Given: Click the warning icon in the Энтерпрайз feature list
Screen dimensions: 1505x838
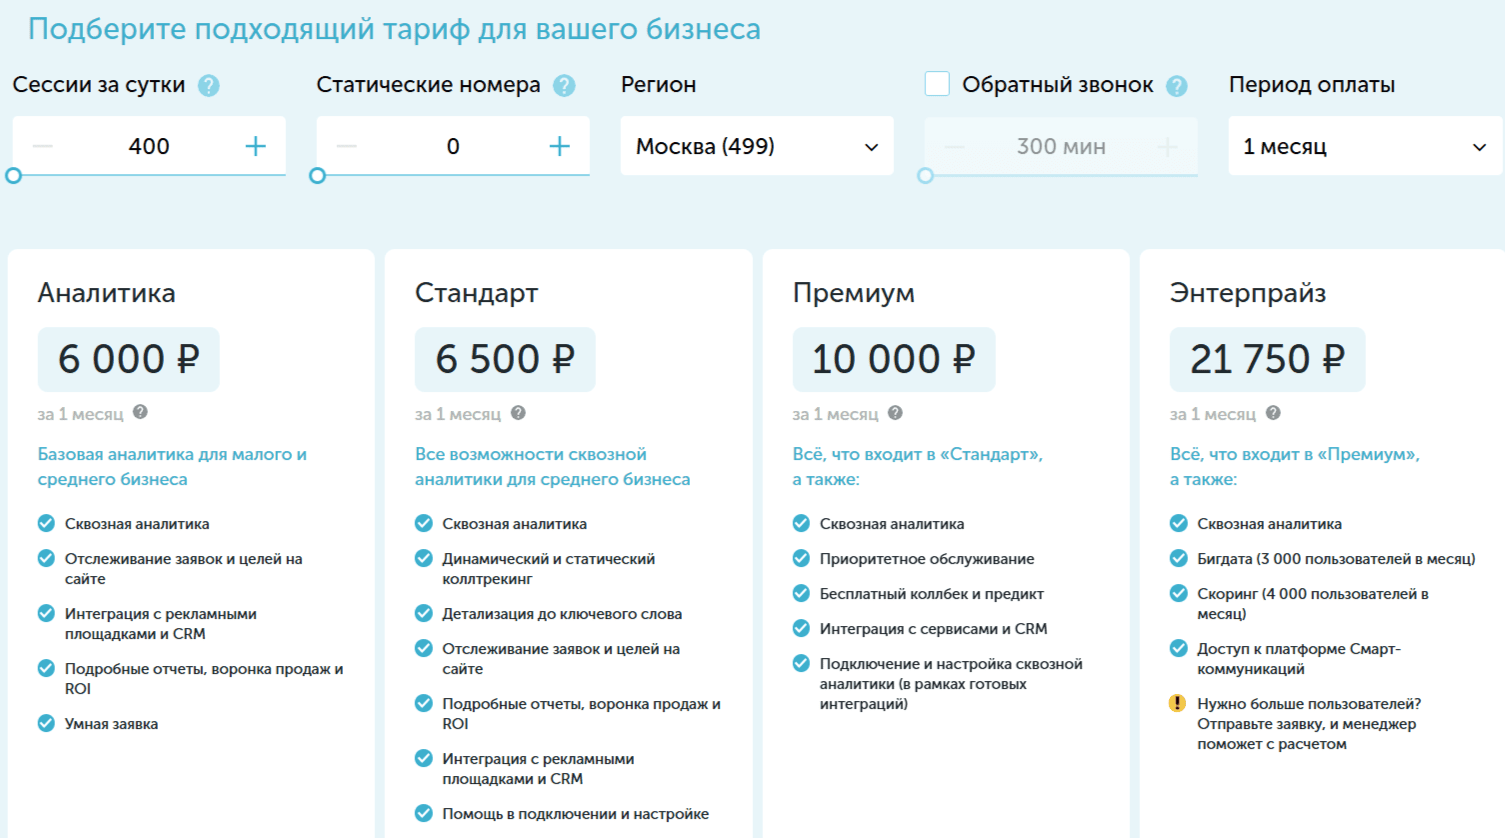Looking at the screenshot, I should point(1177,705).
